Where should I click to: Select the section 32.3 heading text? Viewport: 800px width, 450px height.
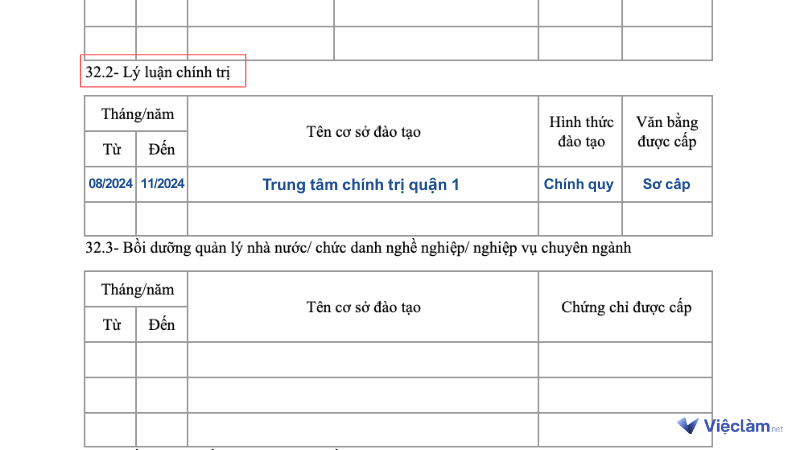click(358, 248)
